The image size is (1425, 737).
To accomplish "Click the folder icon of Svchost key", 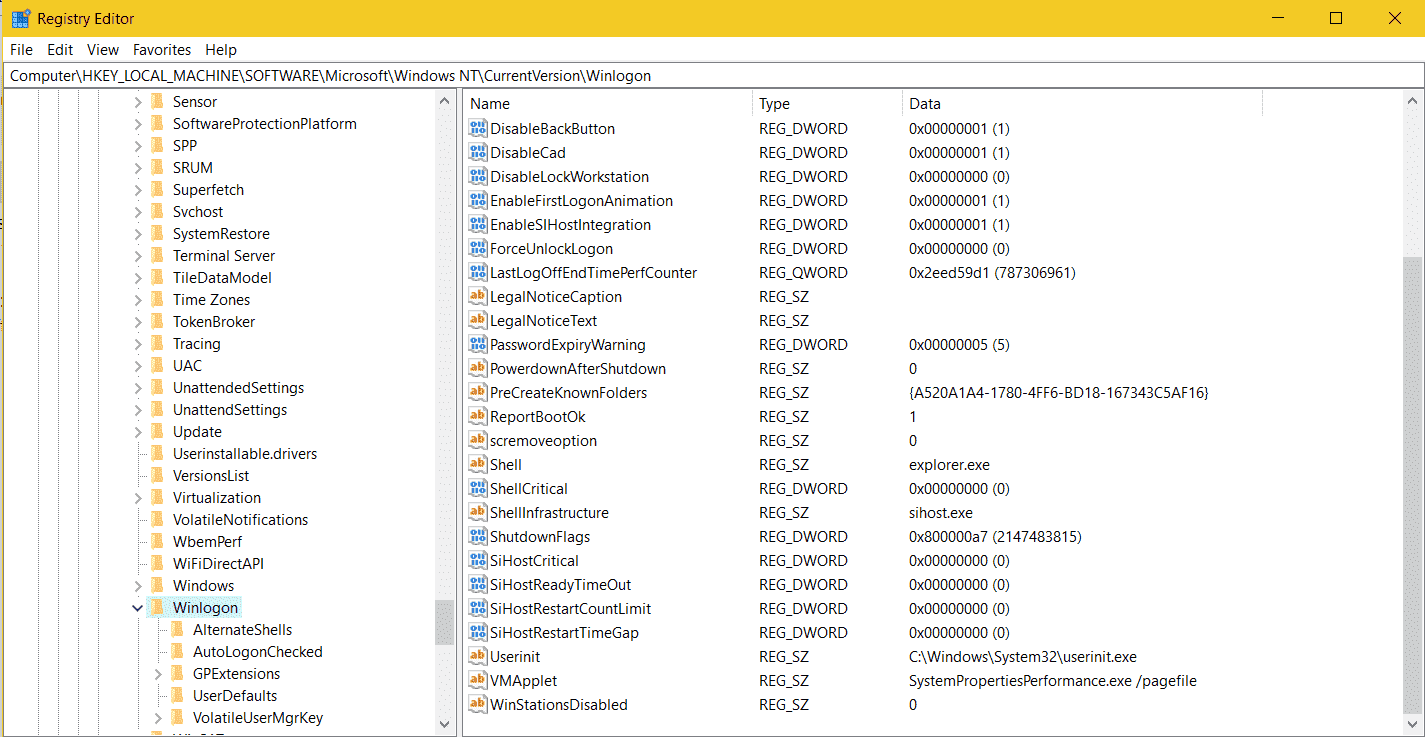I will 157,212.
